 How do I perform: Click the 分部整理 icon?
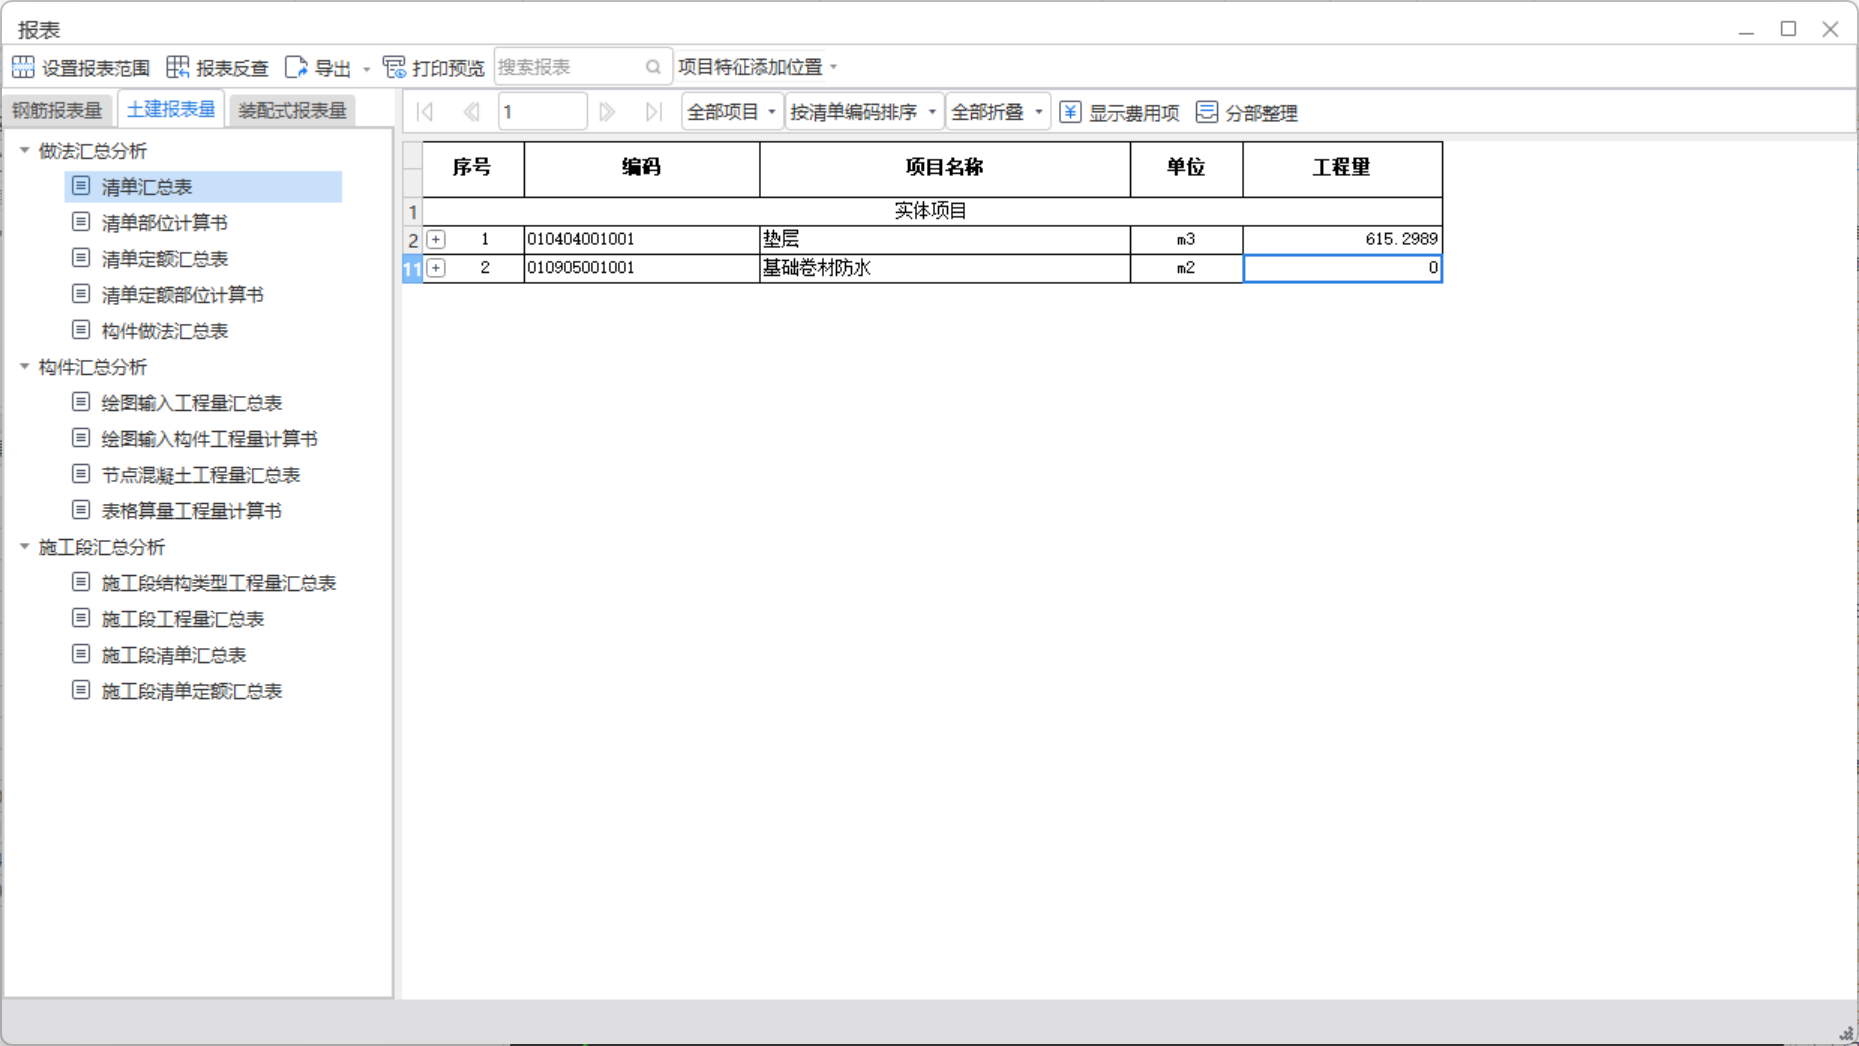point(1207,112)
